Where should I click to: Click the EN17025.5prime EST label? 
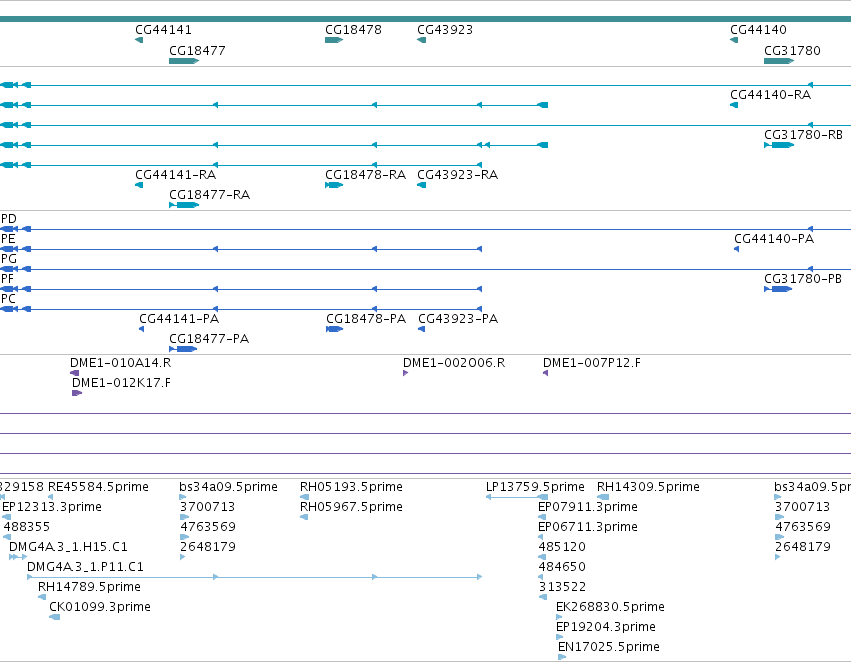coord(609,647)
